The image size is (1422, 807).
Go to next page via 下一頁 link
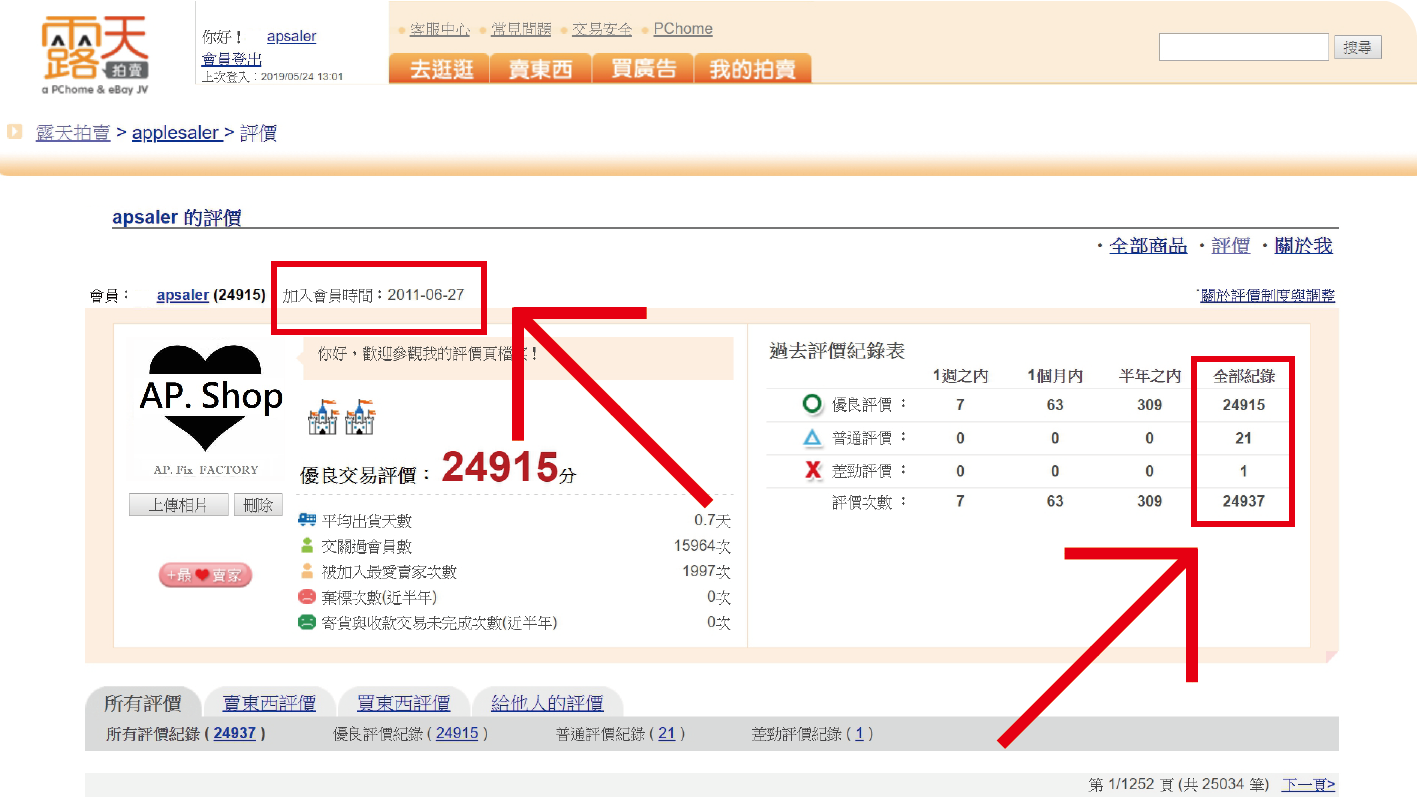(1308, 785)
